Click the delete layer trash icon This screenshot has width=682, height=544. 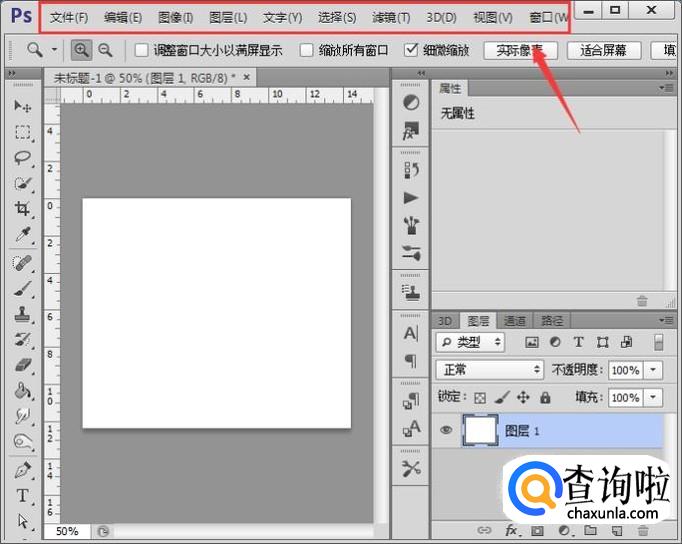click(643, 530)
